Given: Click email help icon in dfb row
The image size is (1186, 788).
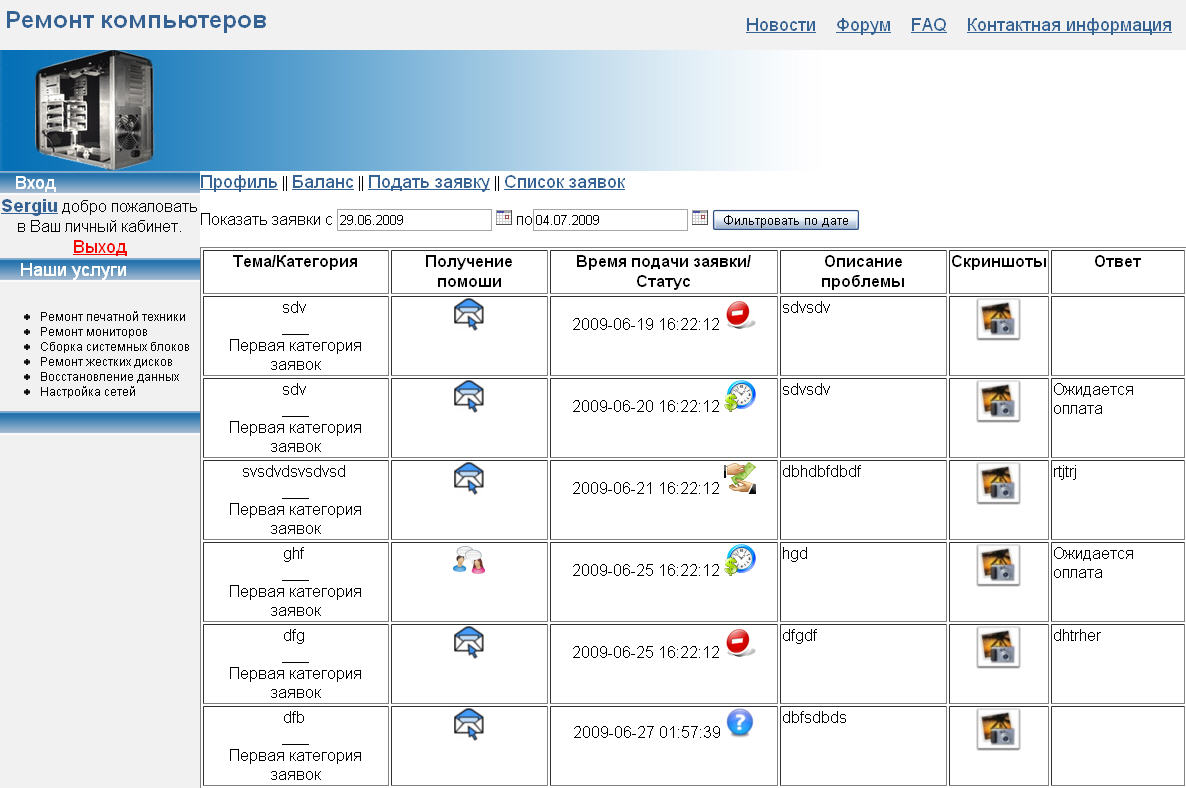Looking at the screenshot, I should pos(469,724).
